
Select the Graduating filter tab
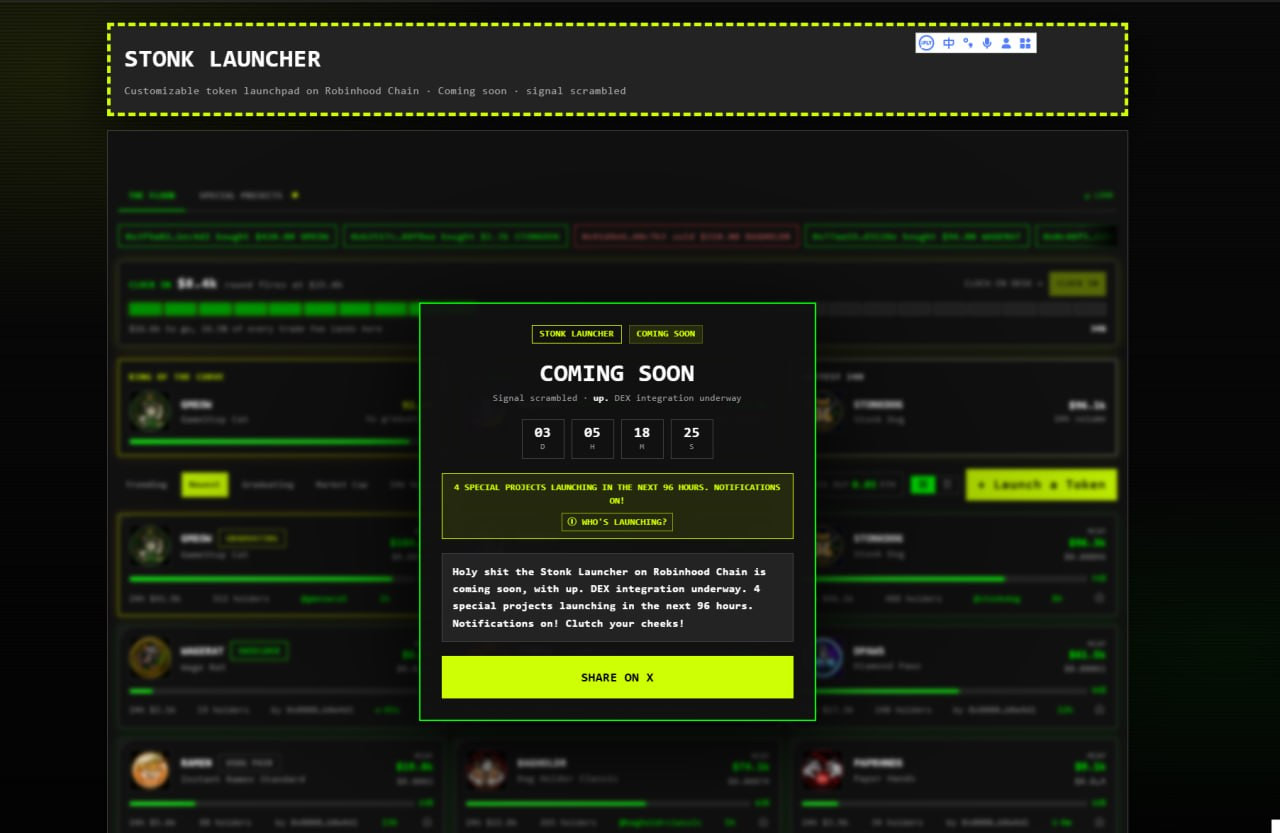[267, 485]
